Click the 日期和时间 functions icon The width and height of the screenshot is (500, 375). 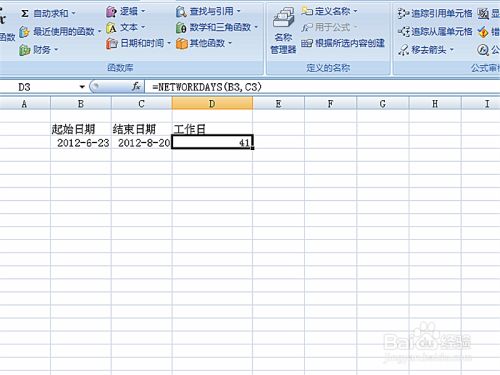coord(112,43)
